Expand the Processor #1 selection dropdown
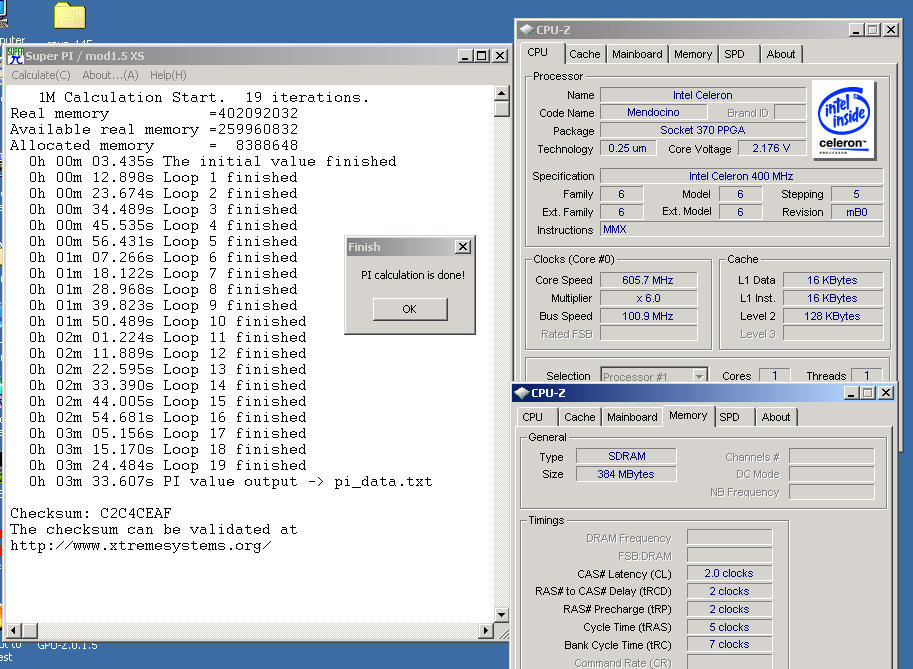The height and width of the screenshot is (669, 913). click(699, 376)
